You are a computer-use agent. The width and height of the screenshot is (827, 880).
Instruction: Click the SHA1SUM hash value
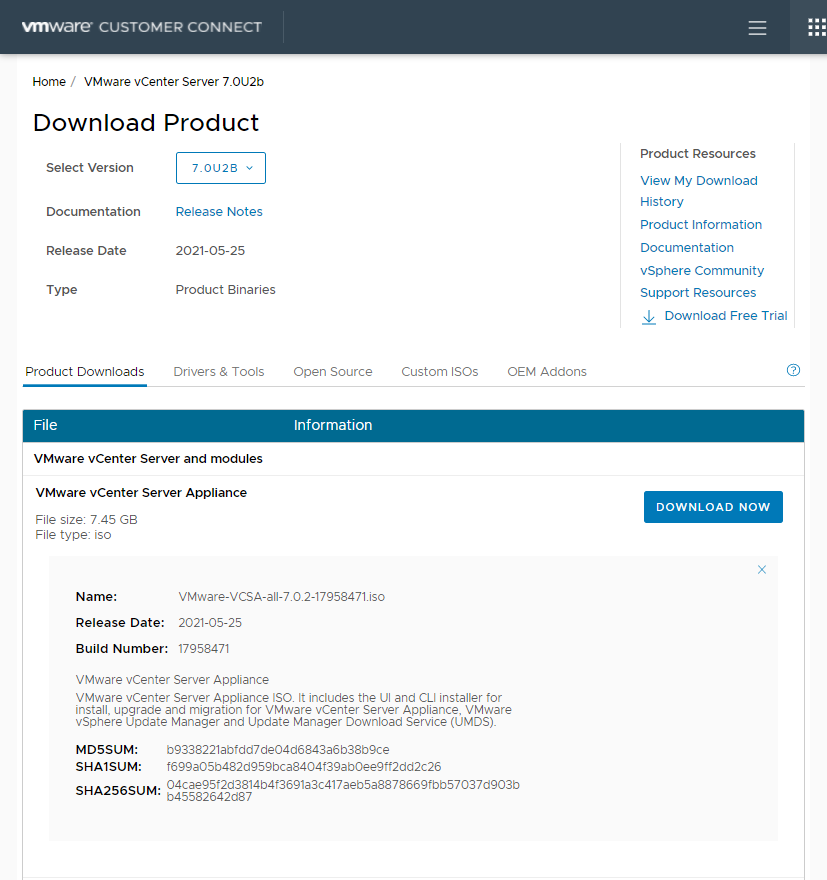click(x=304, y=767)
